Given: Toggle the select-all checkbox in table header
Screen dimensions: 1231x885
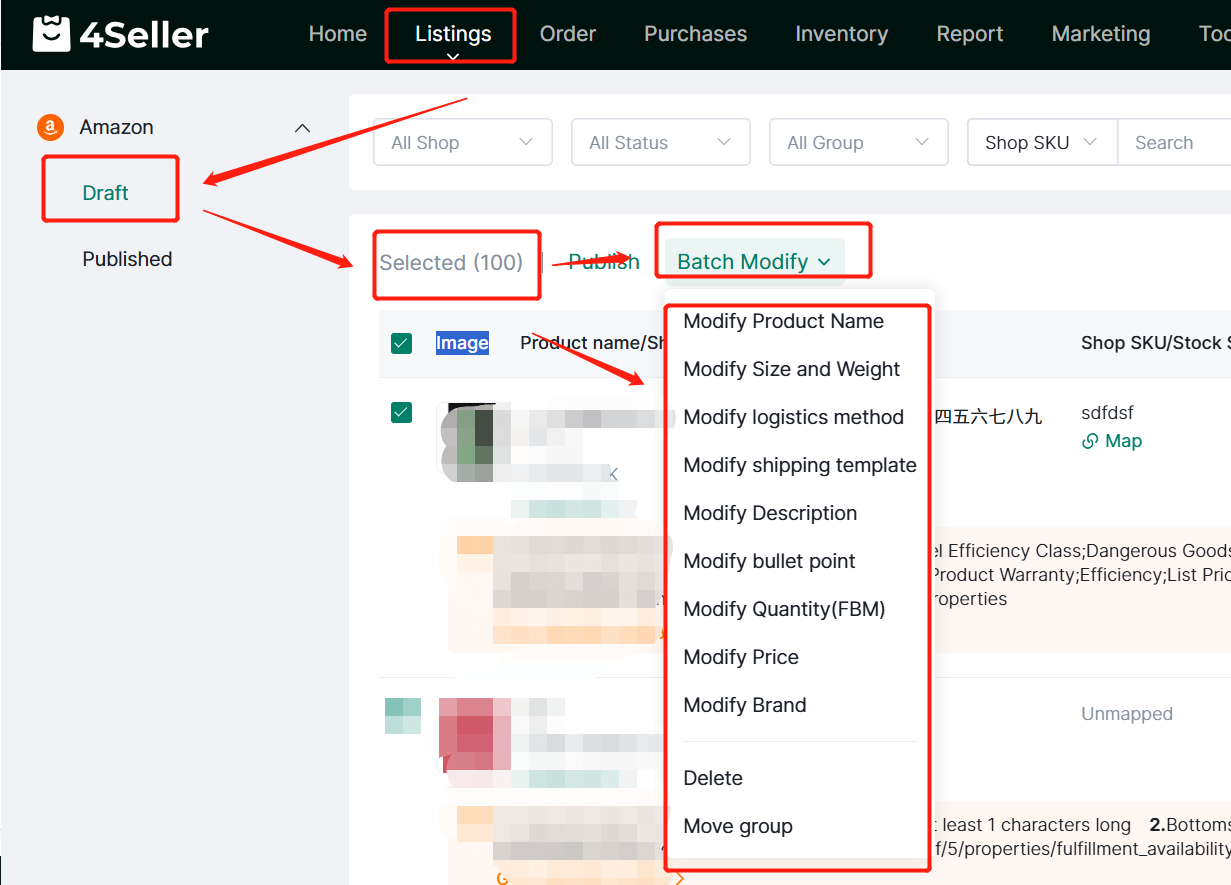Looking at the screenshot, I should (401, 343).
